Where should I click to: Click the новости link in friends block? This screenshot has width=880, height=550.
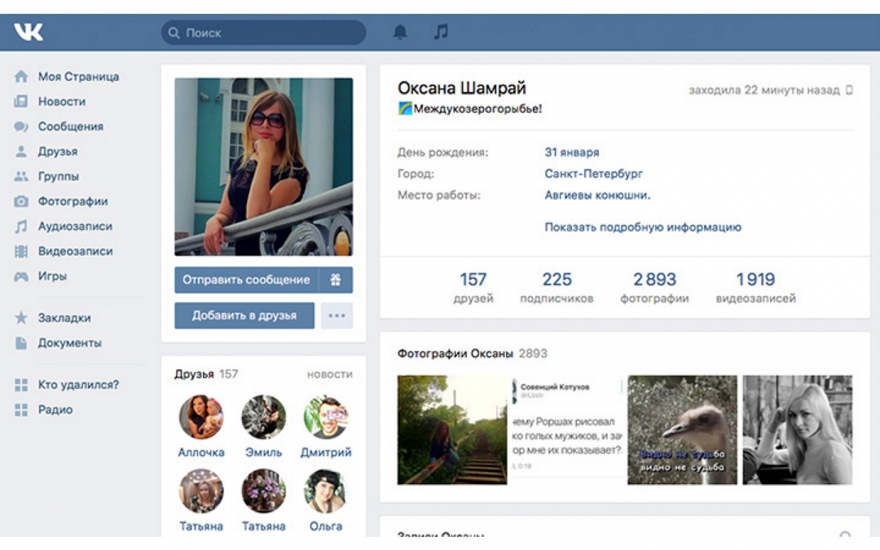[329, 374]
